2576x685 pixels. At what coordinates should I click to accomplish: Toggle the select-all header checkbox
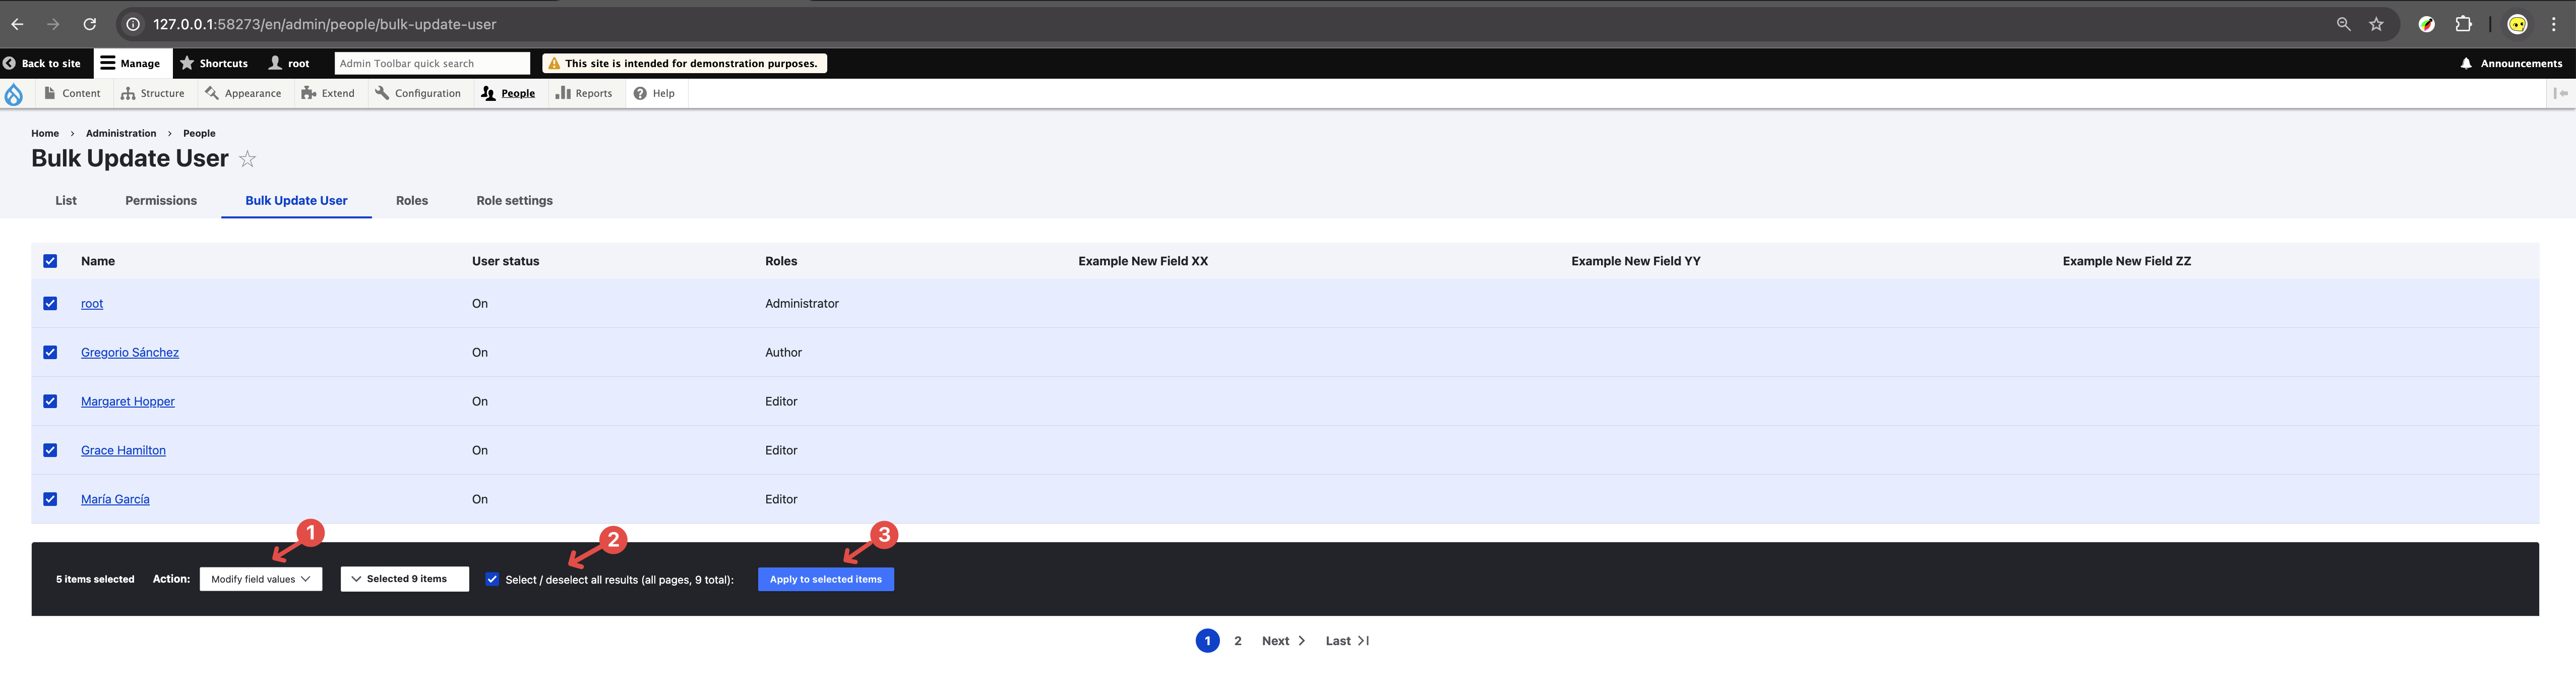pyautogui.click(x=50, y=261)
